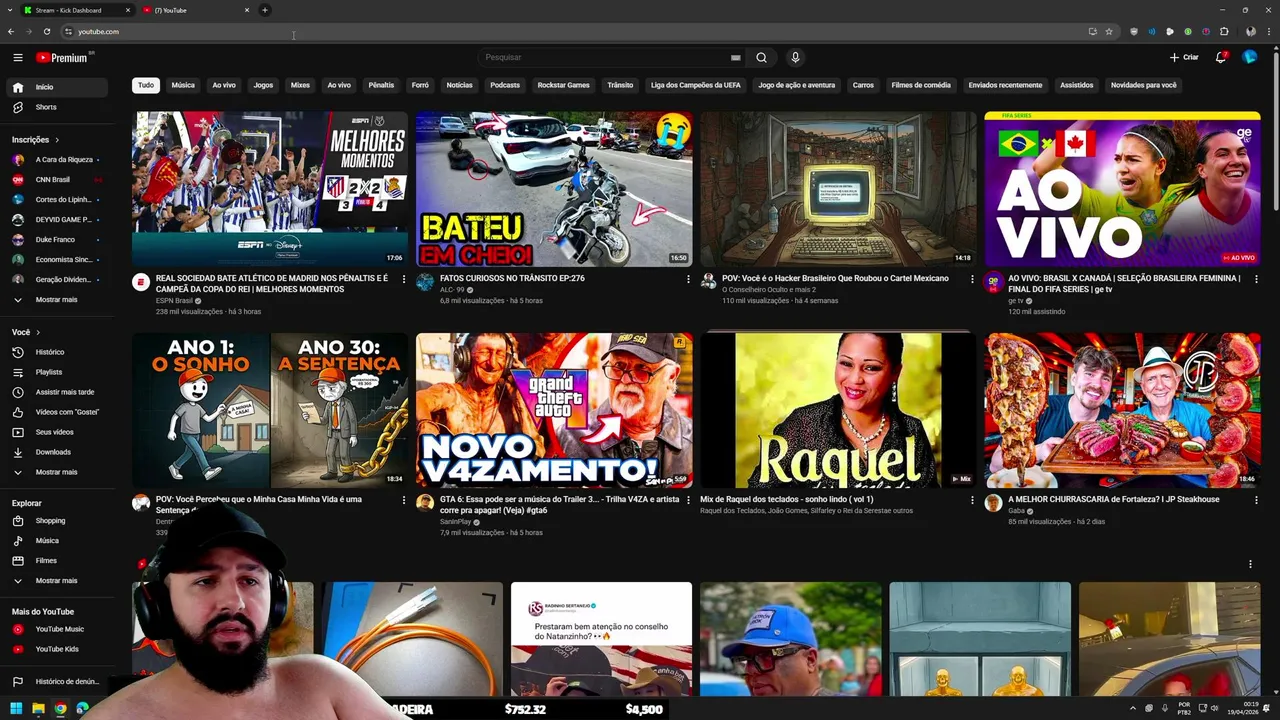Select Novidades para você chip
This screenshot has height=720, width=1280.
point(1144,85)
